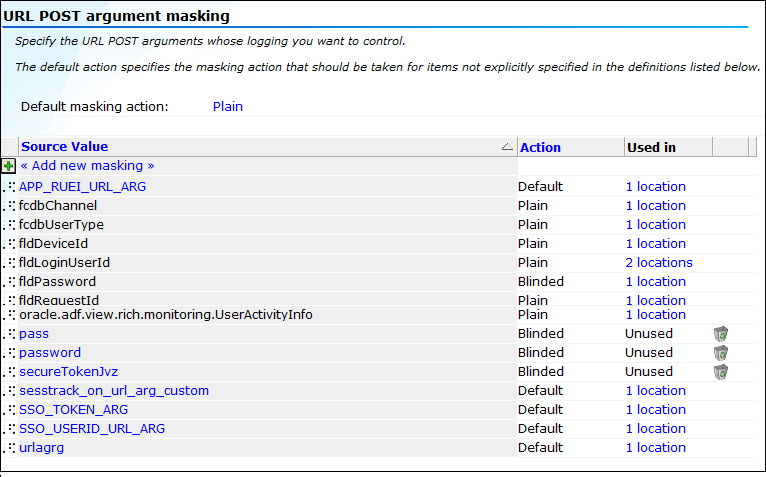Sort the table by Action column header
The image size is (766, 477).
(540, 147)
